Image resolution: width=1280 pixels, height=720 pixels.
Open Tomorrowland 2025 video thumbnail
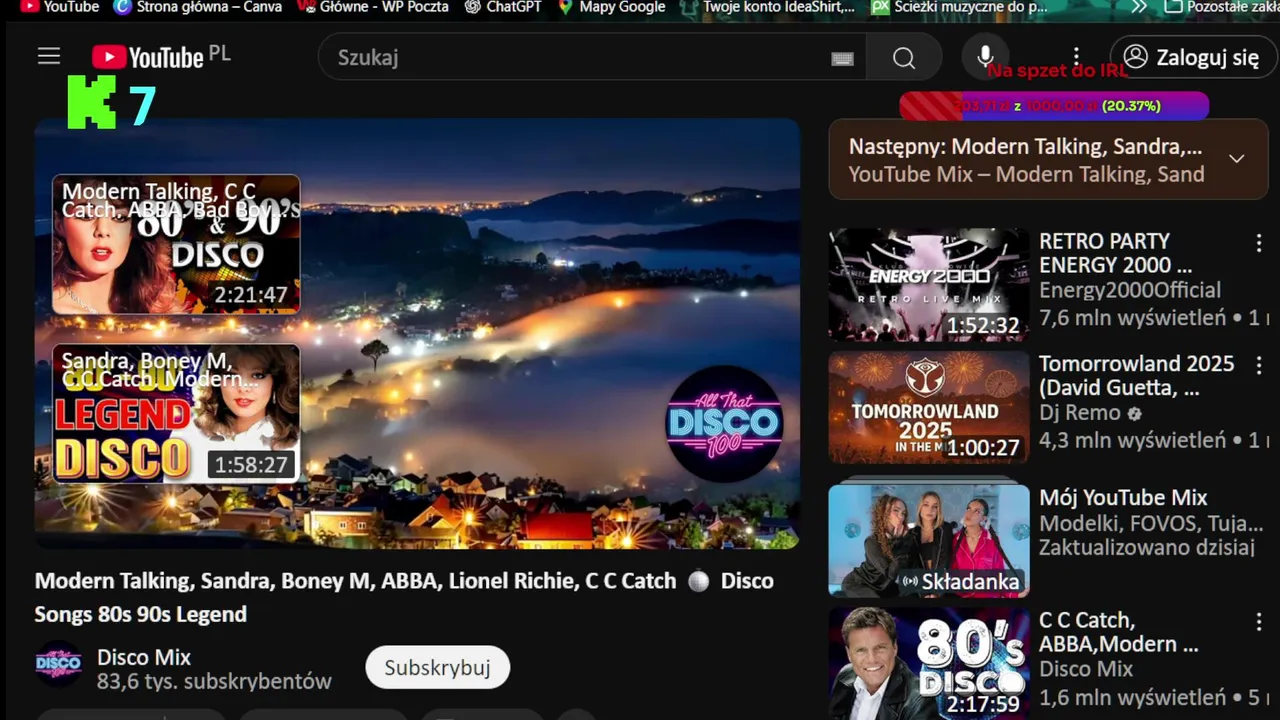929,407
